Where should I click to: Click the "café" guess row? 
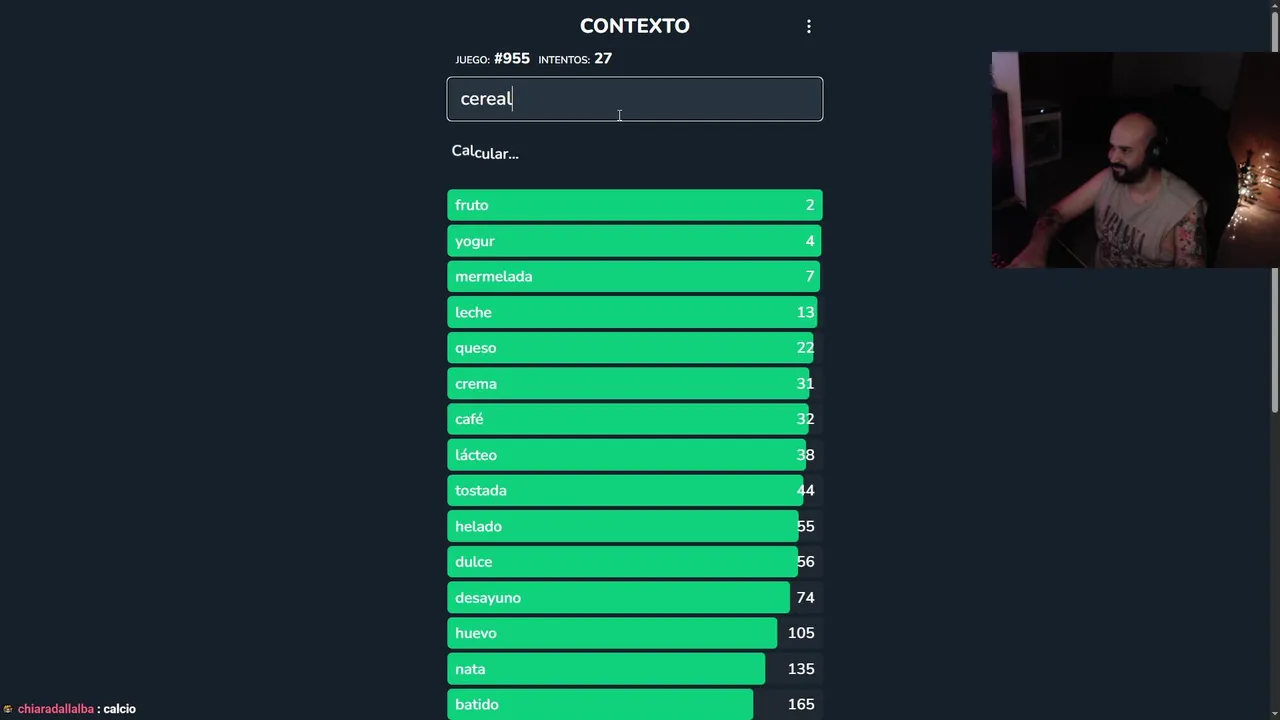pyautogui.click(x=634, y=419)
